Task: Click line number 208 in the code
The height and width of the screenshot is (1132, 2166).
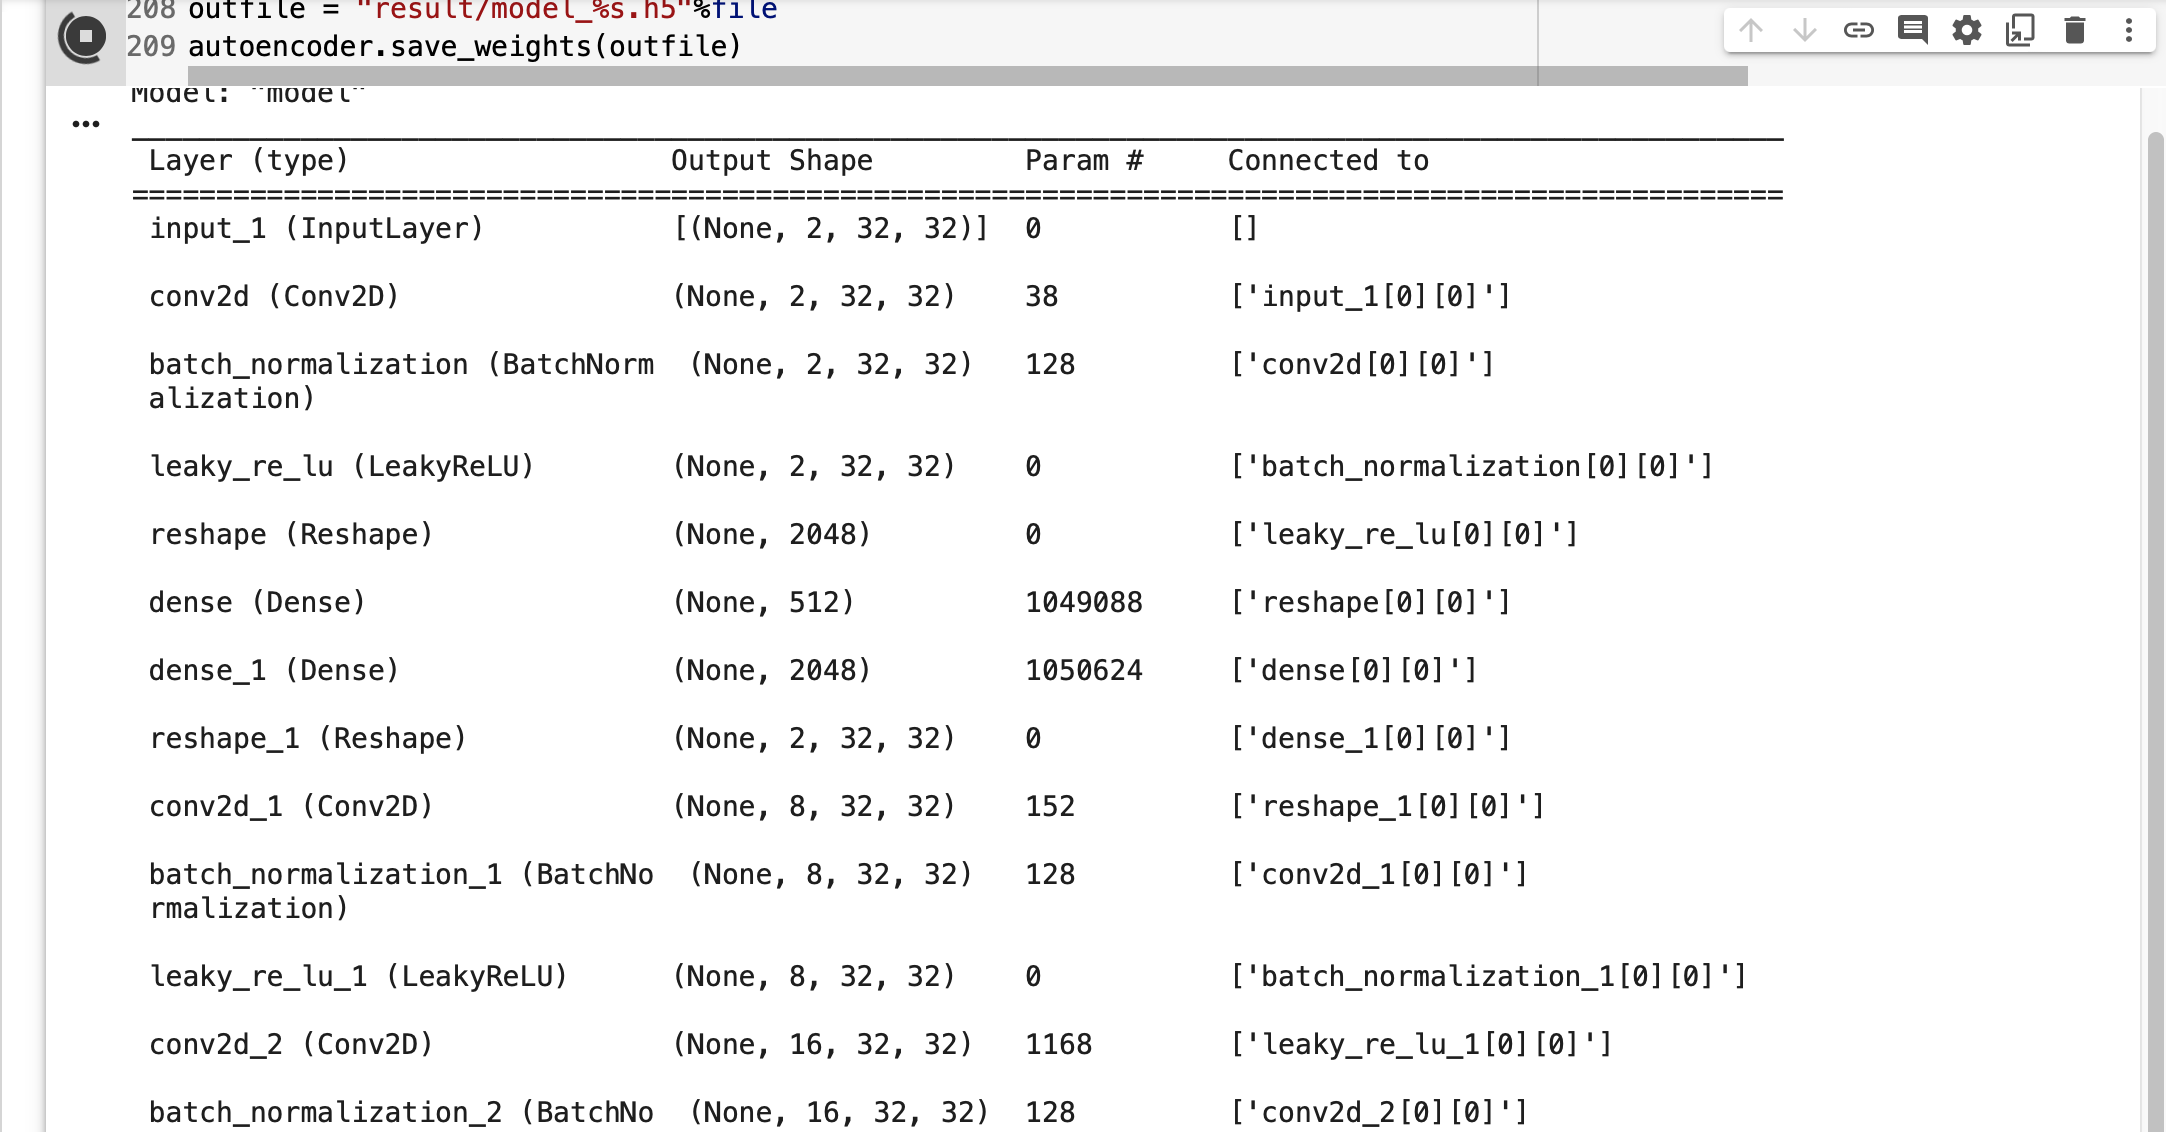Action: 152,10
